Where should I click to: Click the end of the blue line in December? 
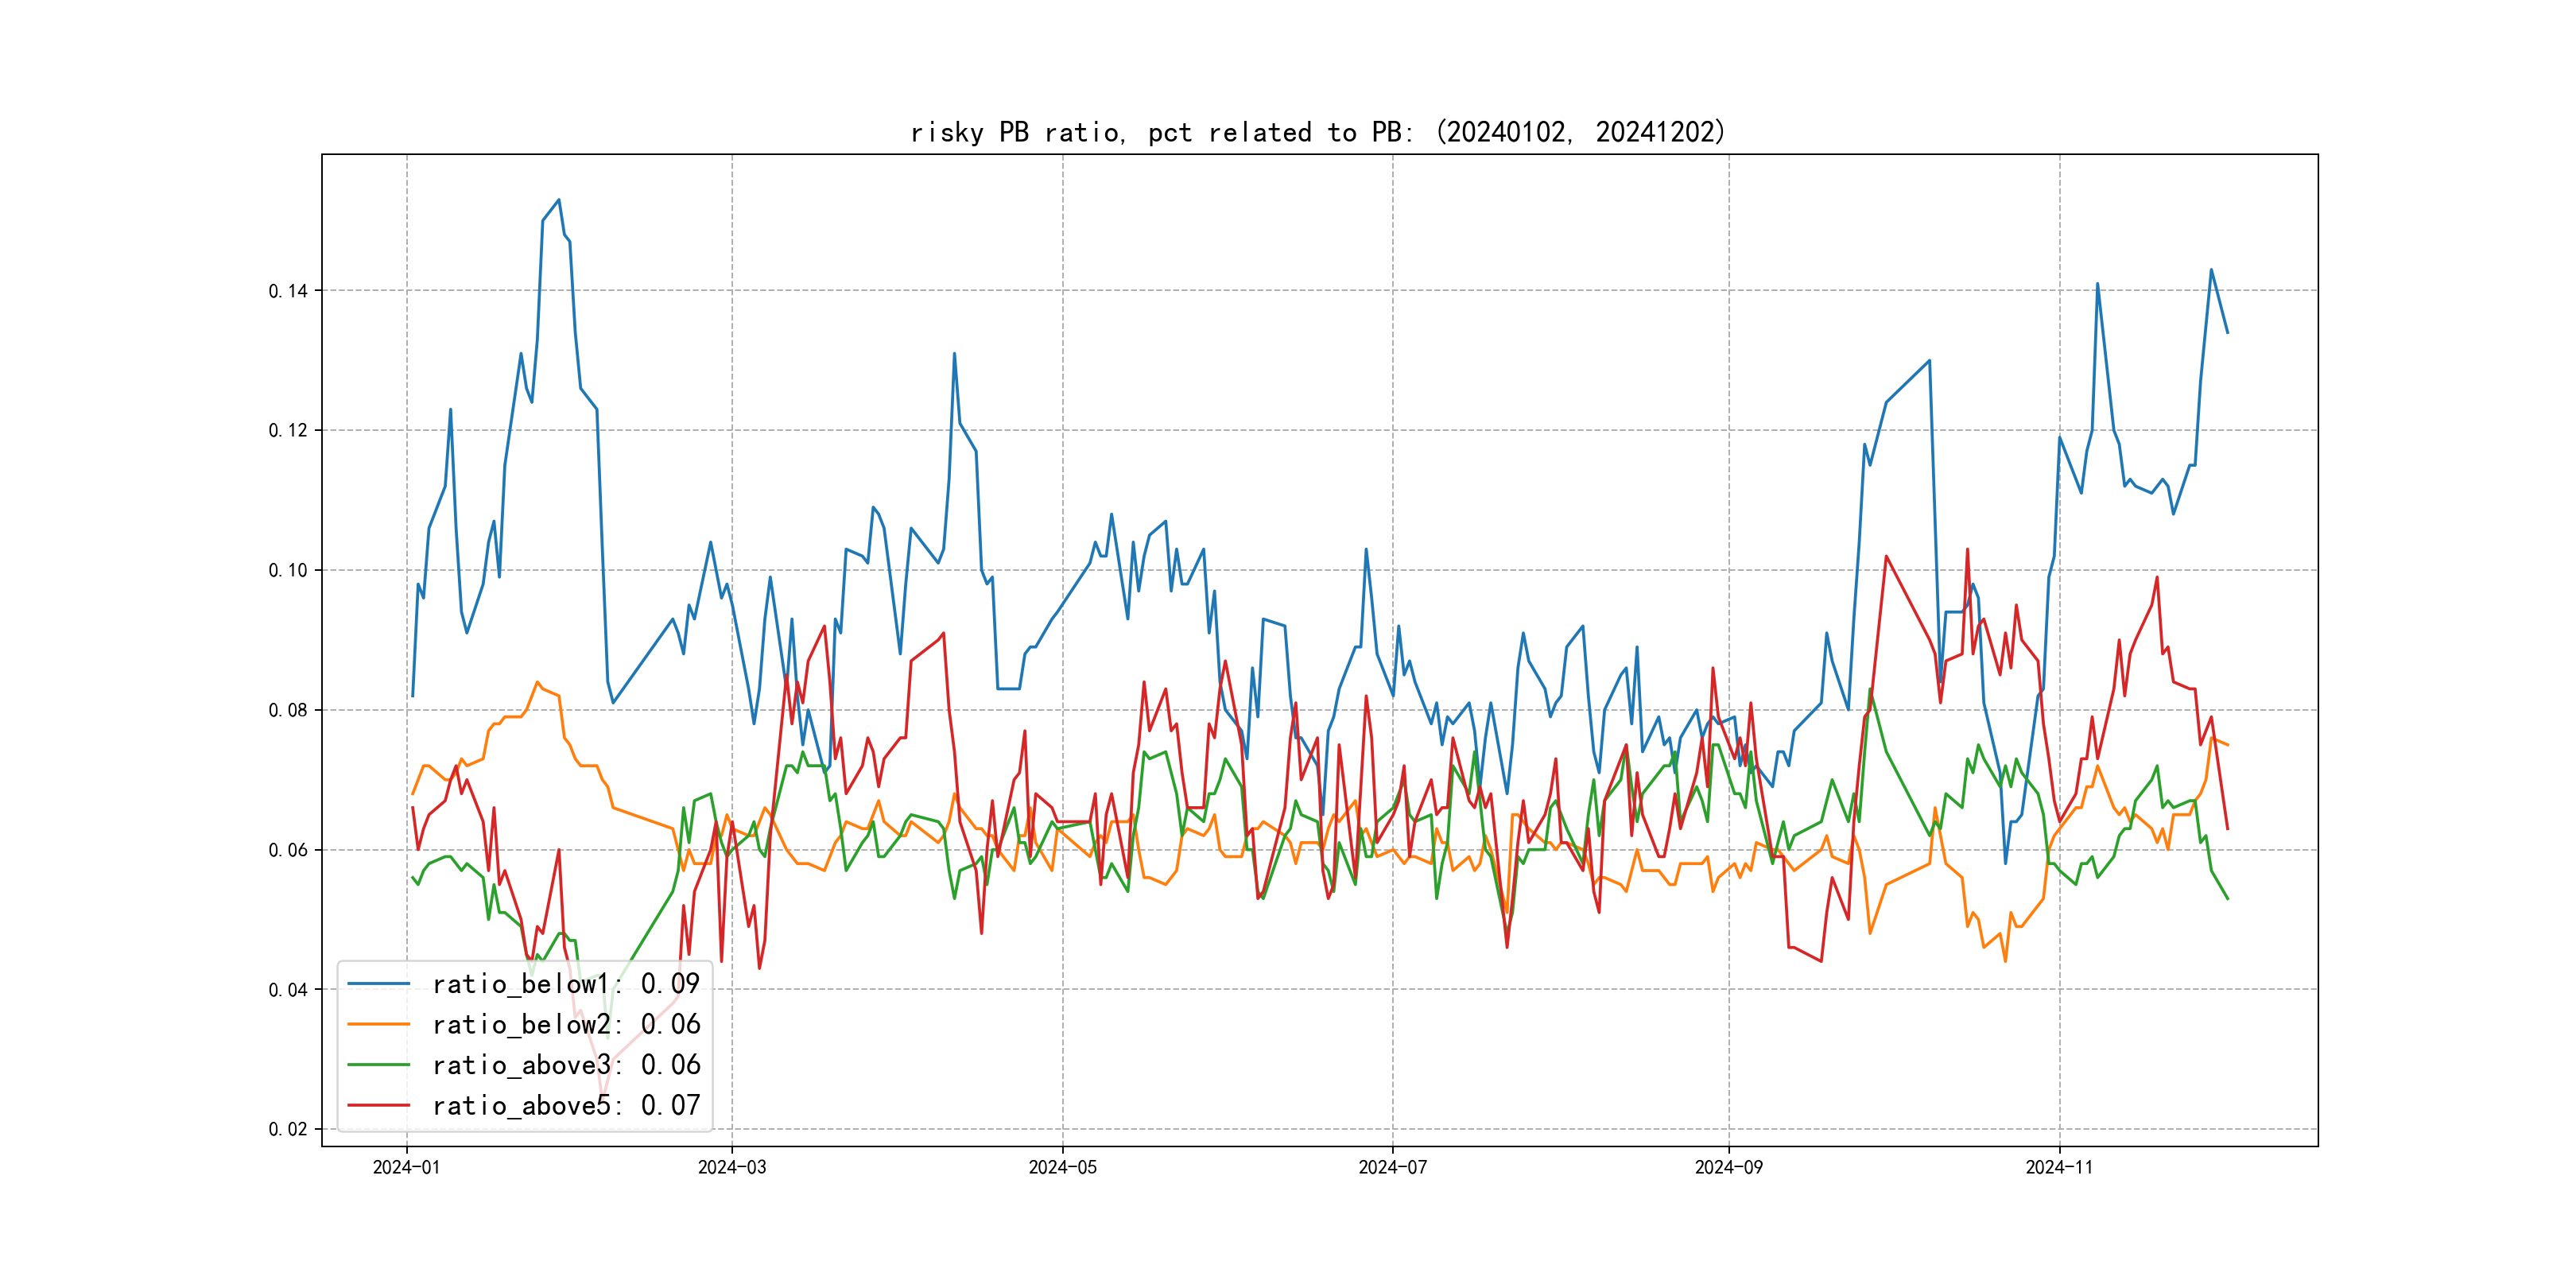[2227, 332]
